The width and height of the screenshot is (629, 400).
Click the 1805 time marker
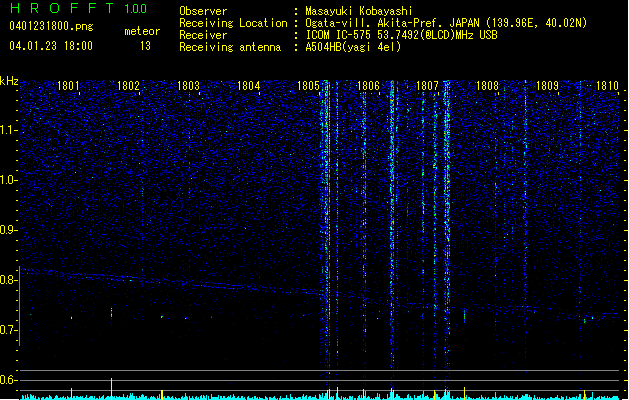tap(308, 85)
